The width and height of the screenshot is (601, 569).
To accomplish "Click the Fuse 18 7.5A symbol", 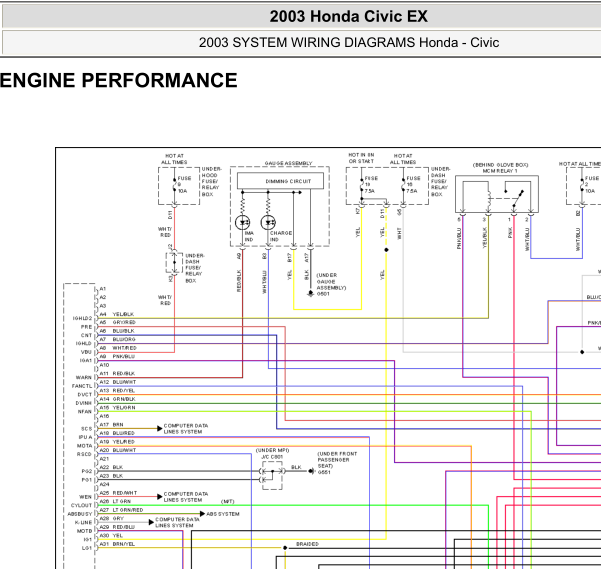I will click(404, 186).
